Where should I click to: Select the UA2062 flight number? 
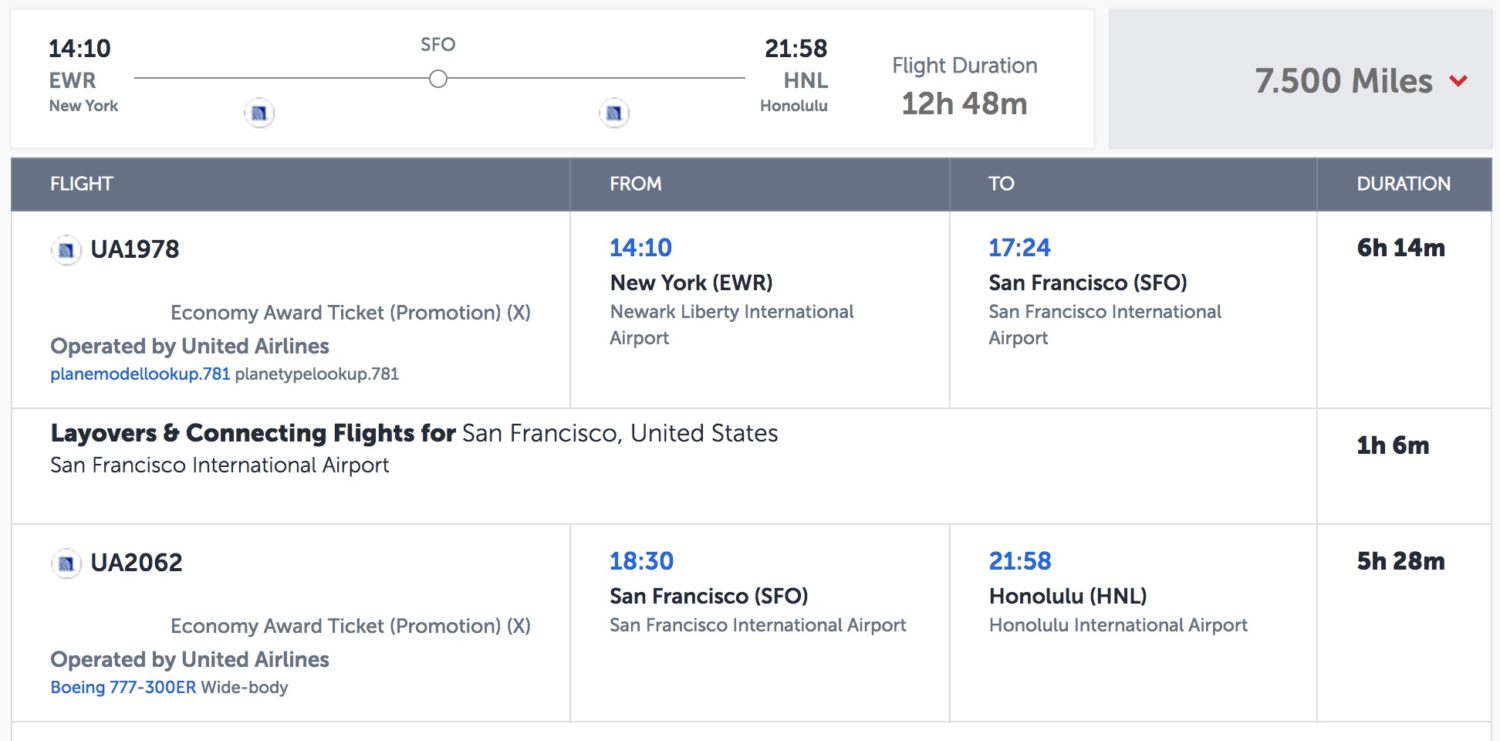pos(137,563)
